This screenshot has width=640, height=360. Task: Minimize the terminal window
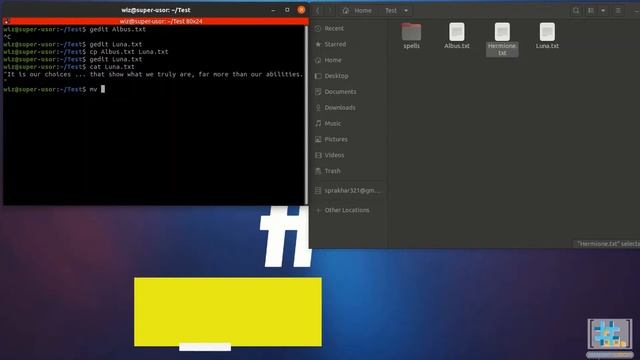273,10
